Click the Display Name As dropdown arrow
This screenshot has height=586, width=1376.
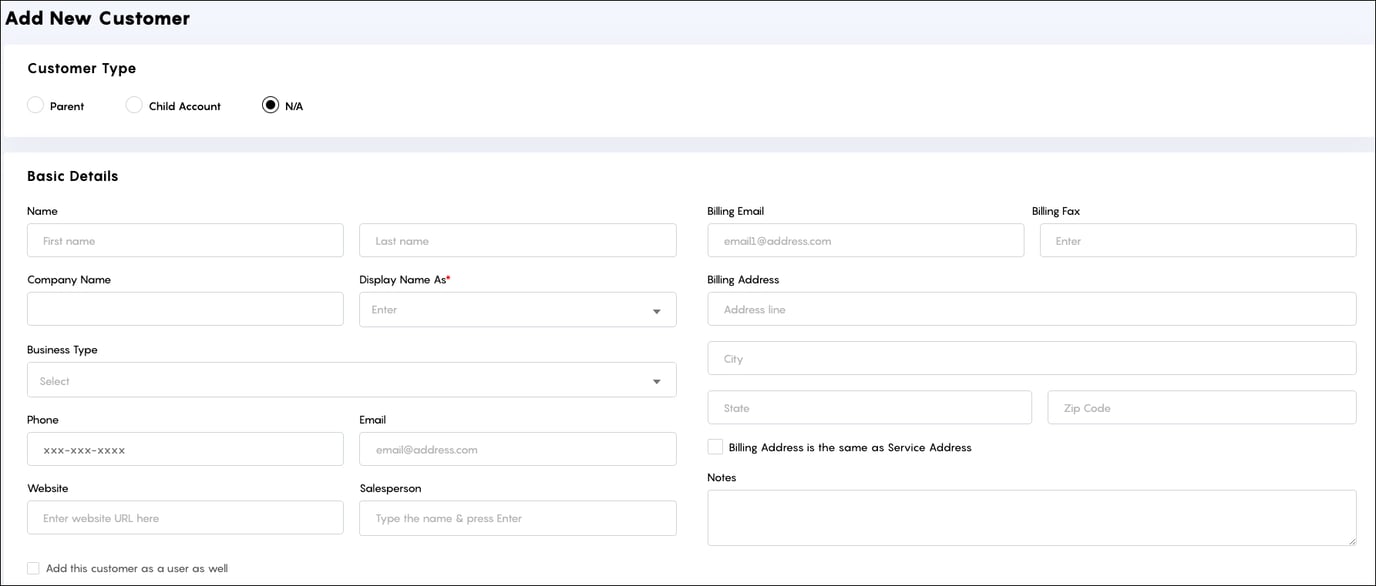click(657, 311)
